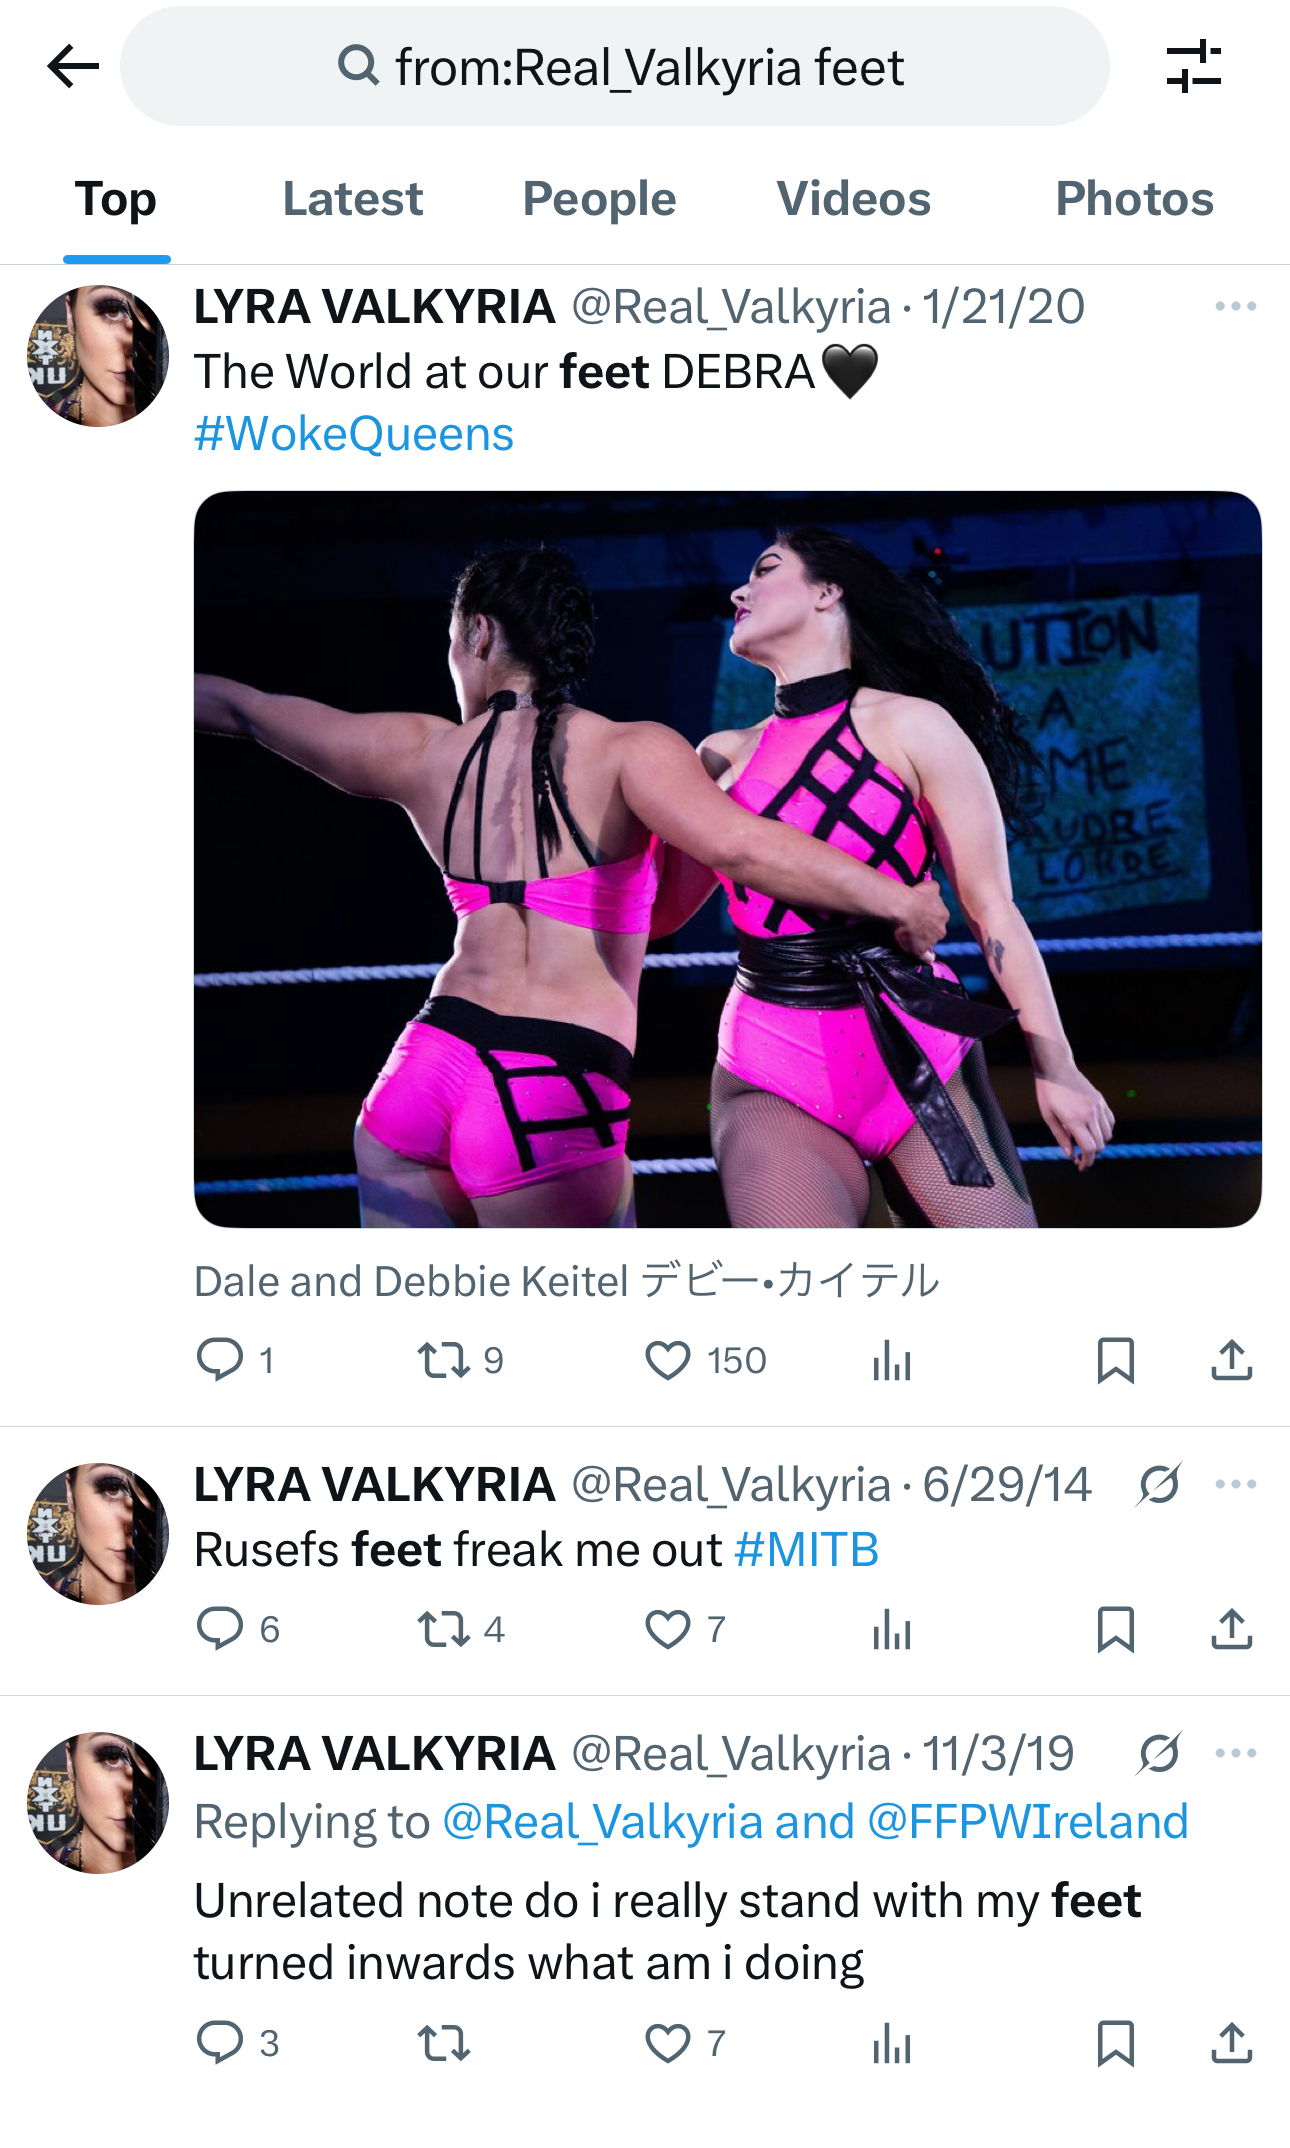
Task: Like the Rusefs feet tweet
Action: point(685,1629)
